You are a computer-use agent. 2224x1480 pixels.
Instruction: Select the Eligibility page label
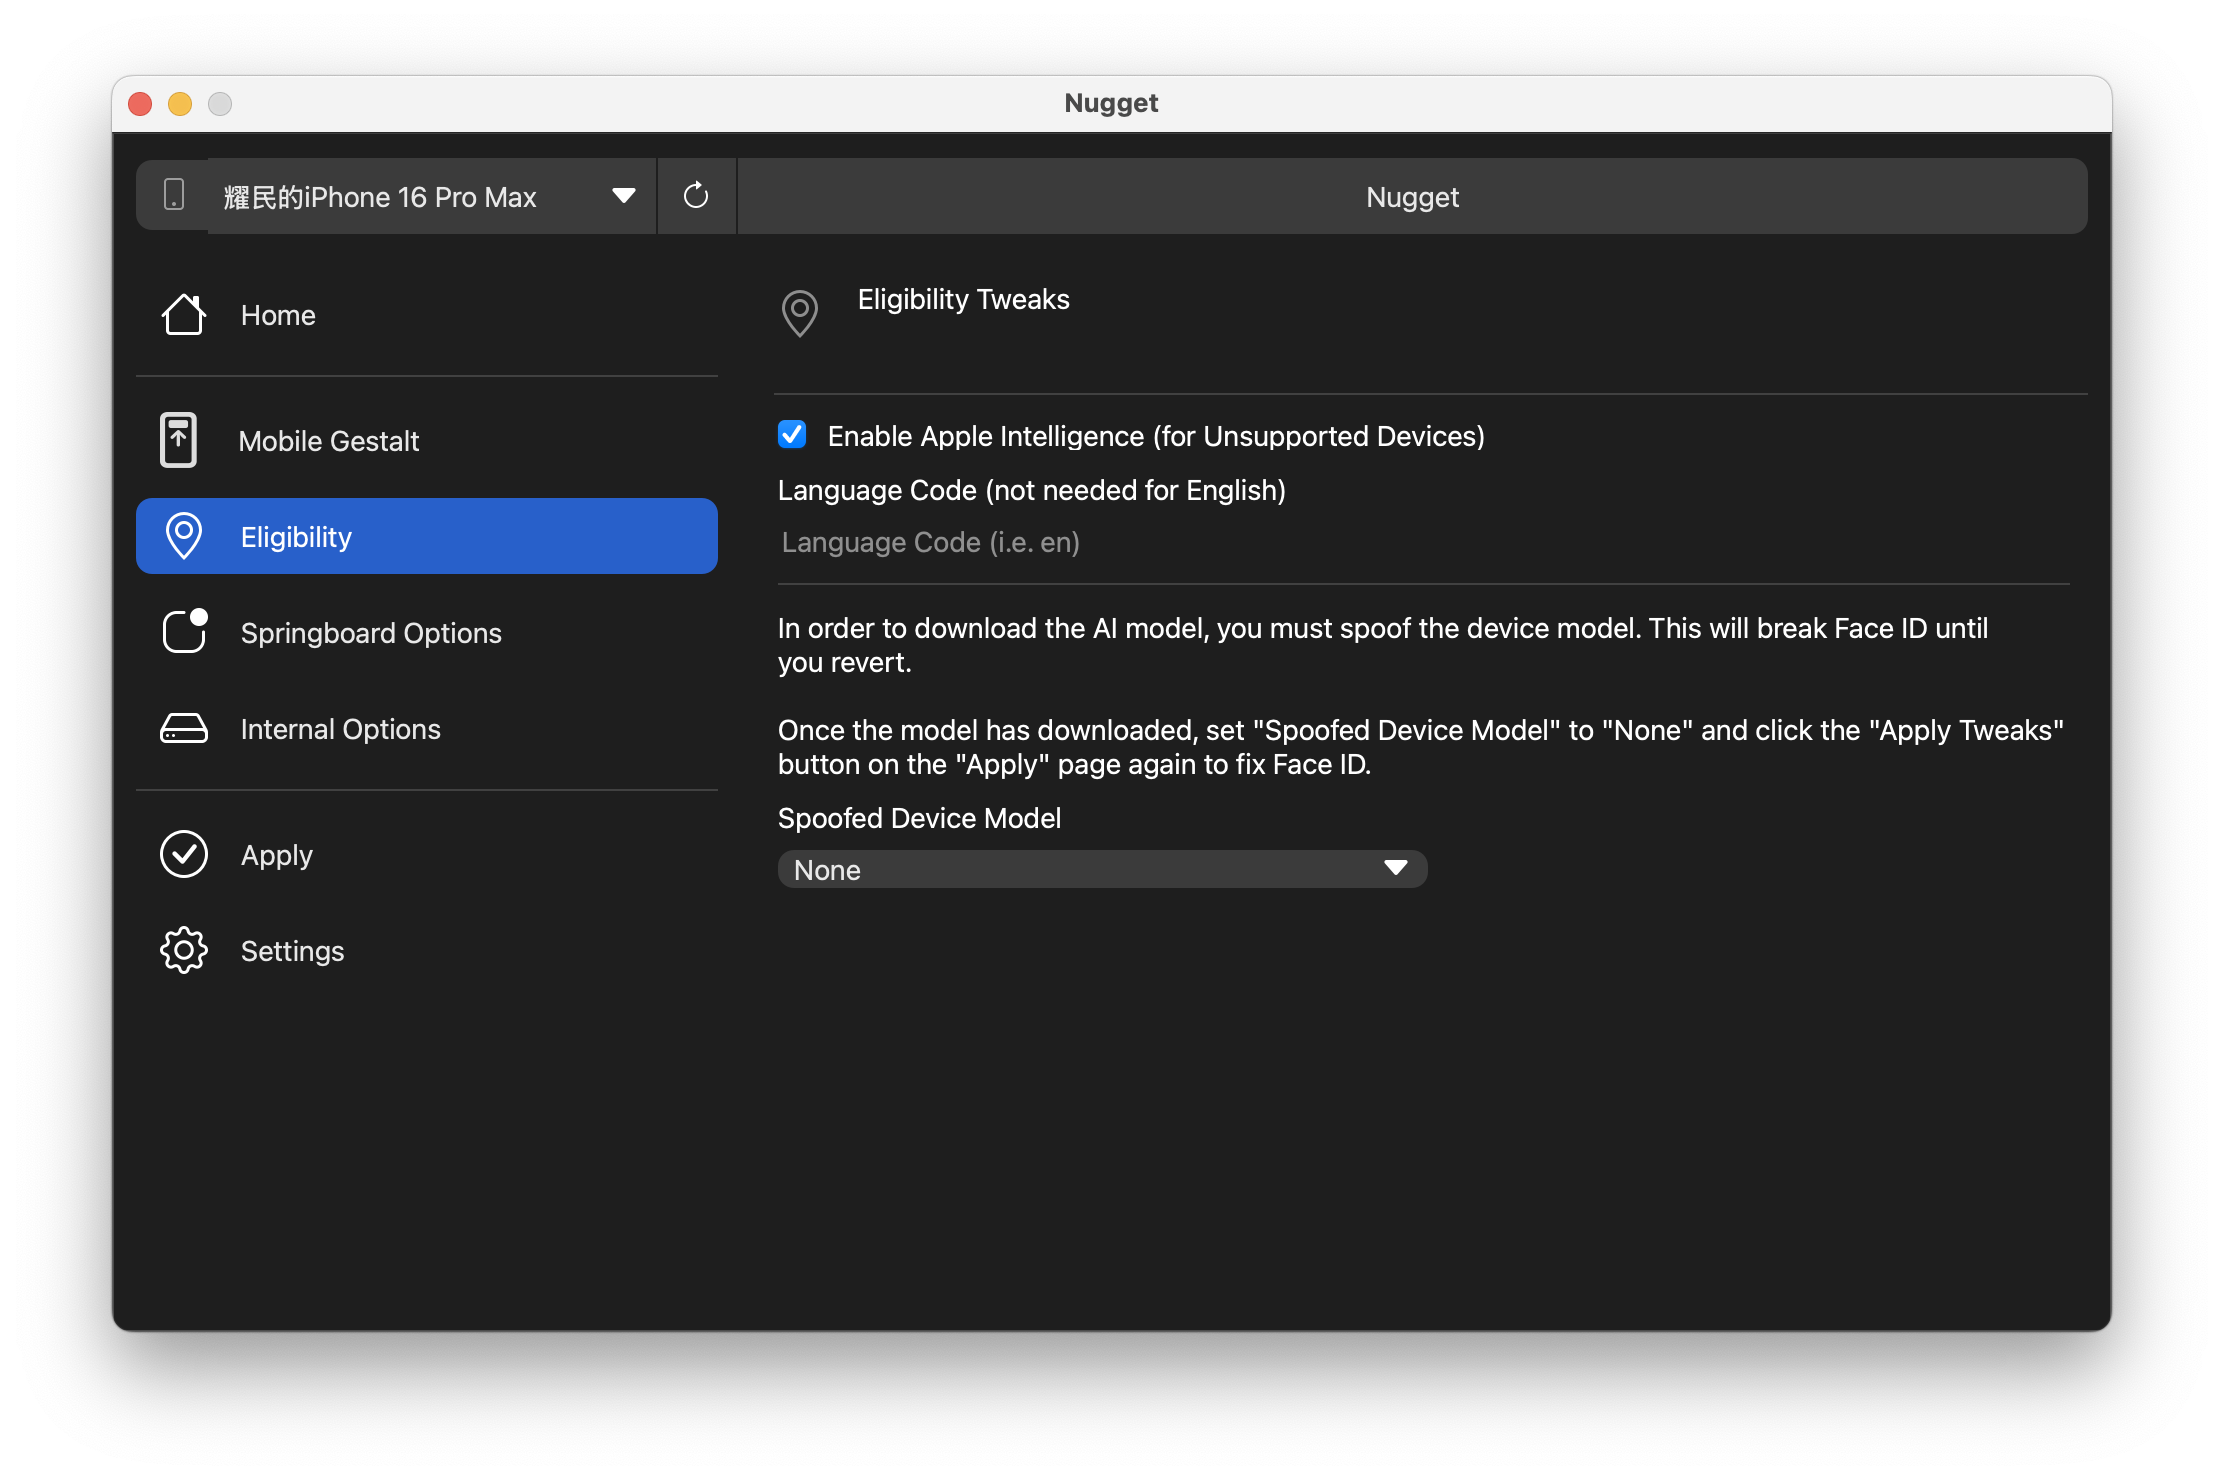pyautogui.click(x=296, y=537)
